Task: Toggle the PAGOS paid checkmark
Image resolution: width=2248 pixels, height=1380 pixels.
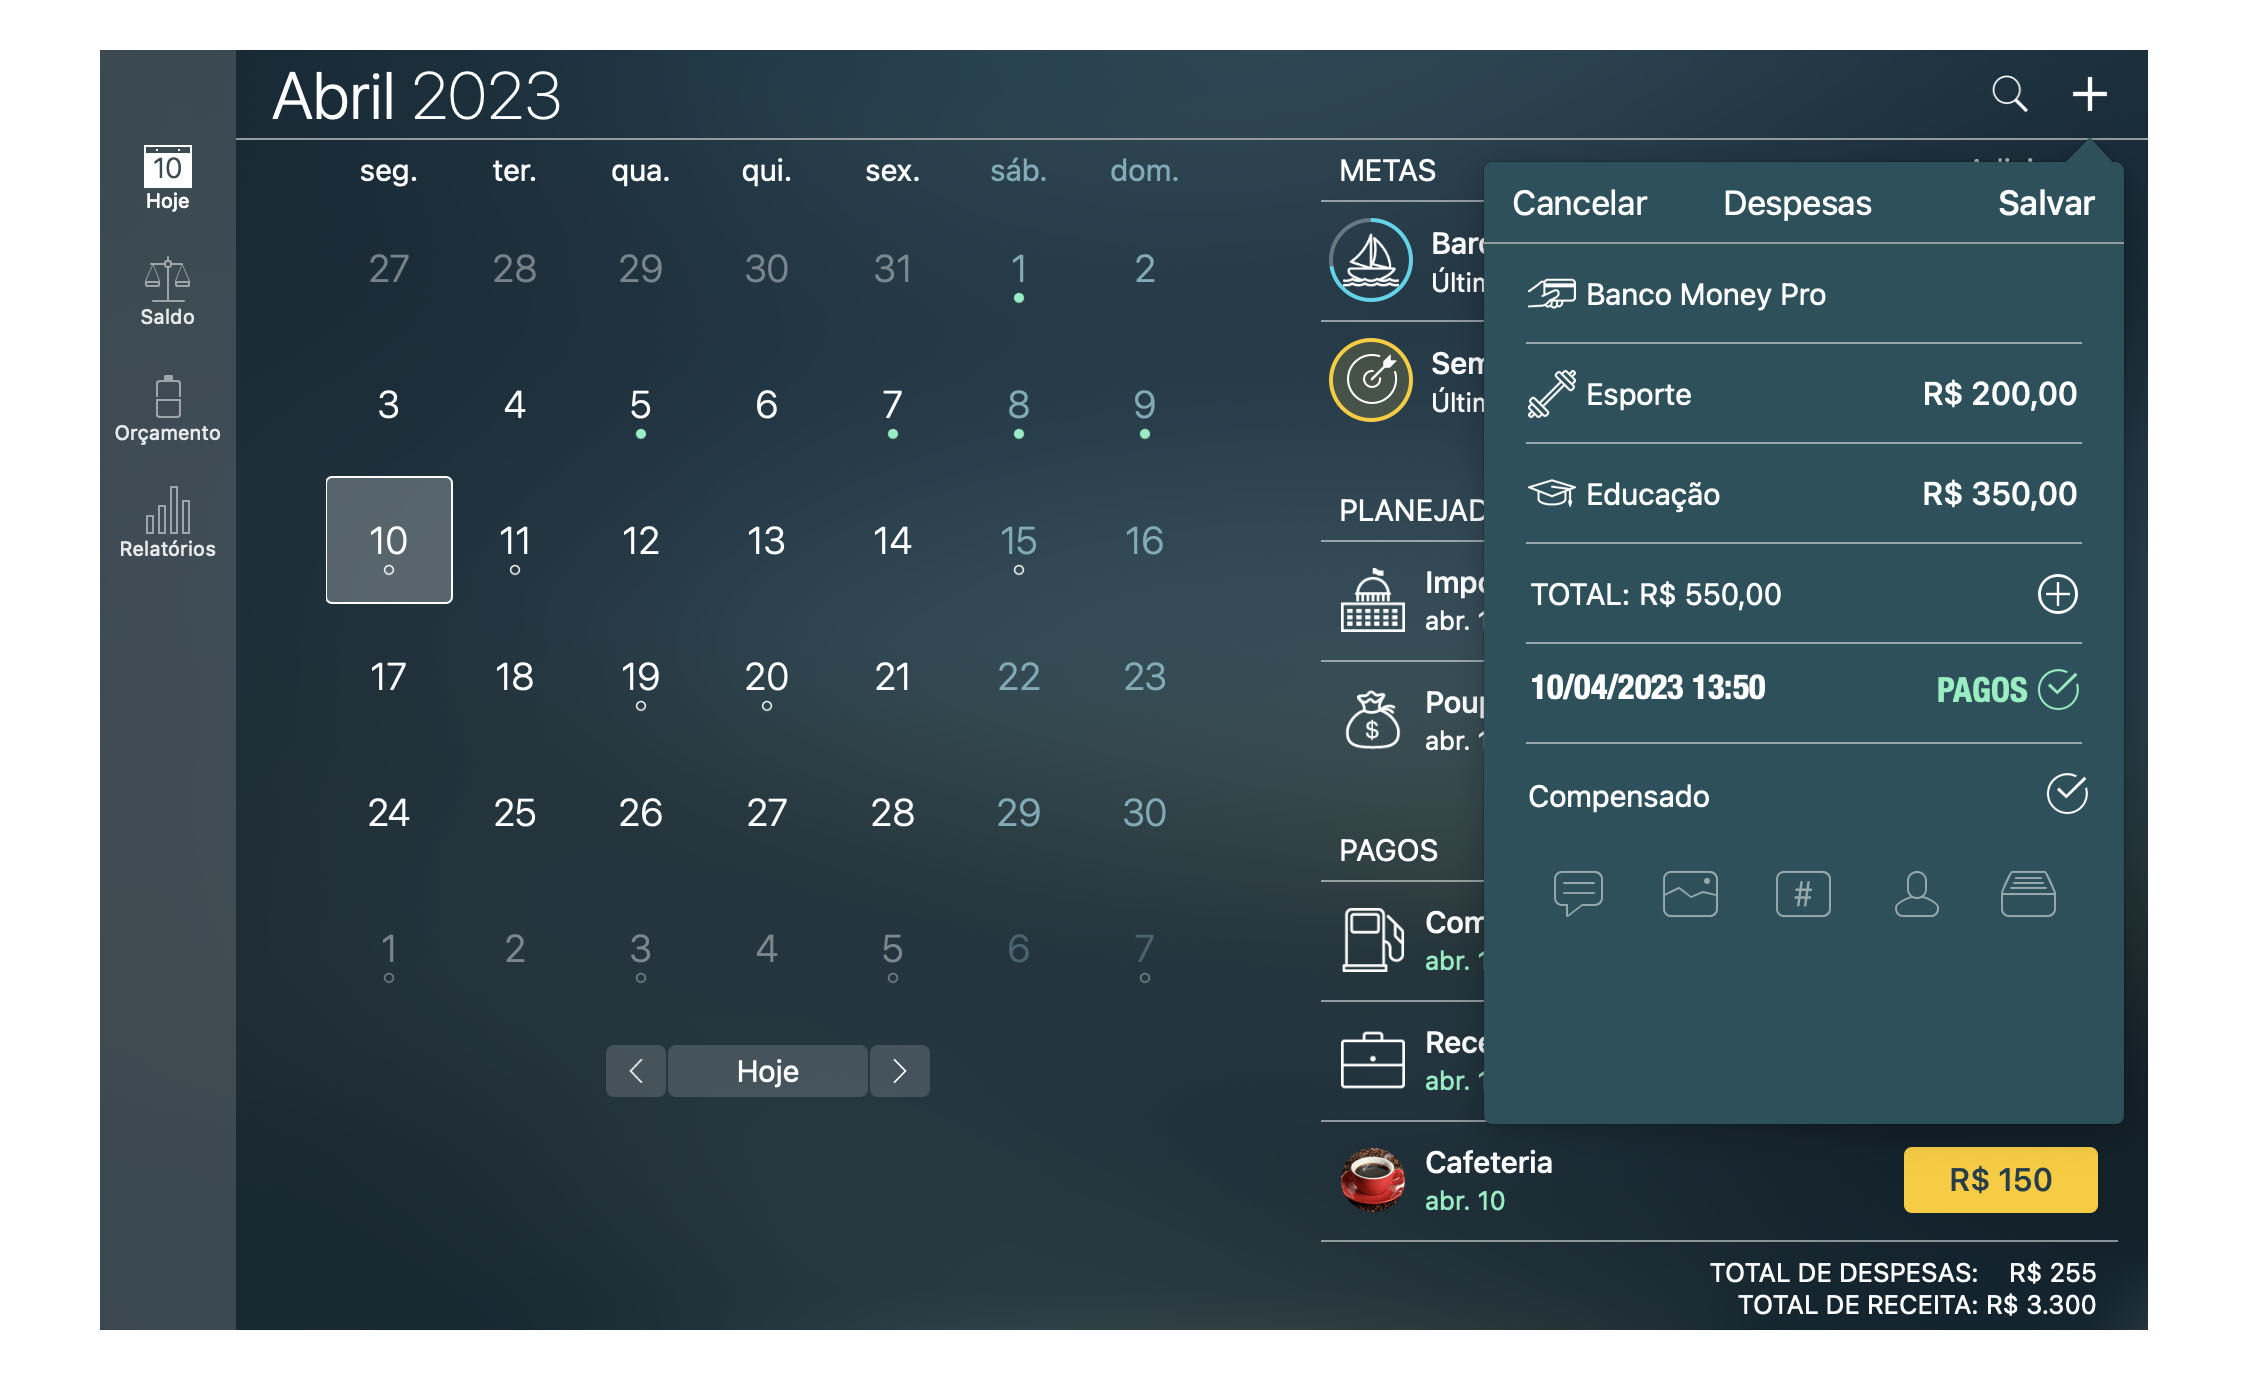Action: 2058,689
